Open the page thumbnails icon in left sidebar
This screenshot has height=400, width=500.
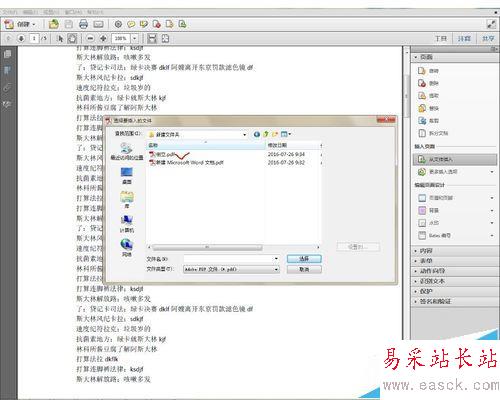point(7,54)
